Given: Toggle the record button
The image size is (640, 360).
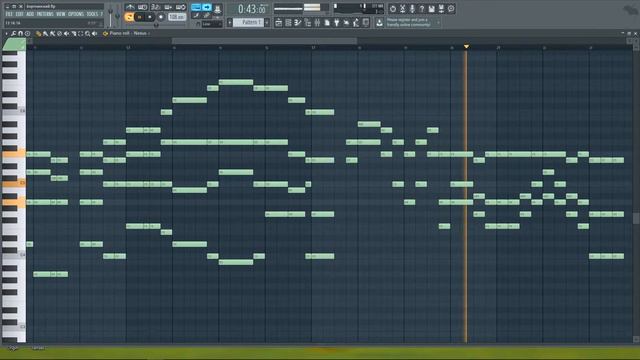Looking at the screenshot, I should (161, 17).
